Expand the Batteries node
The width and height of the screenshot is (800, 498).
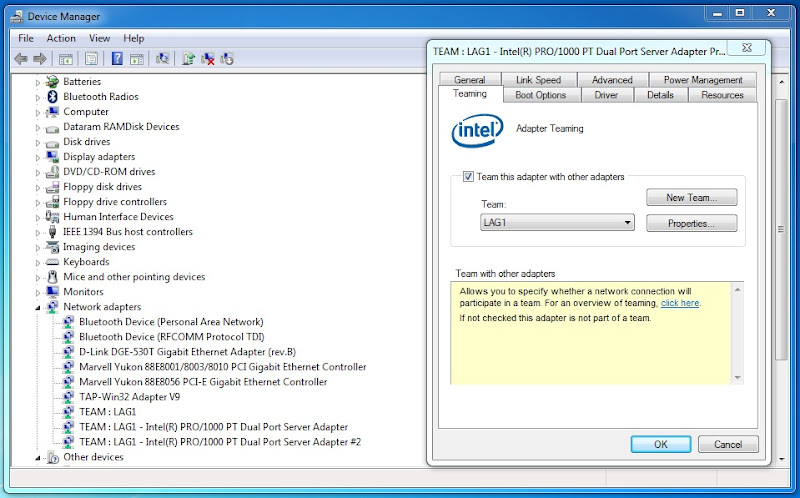(37, 82)
